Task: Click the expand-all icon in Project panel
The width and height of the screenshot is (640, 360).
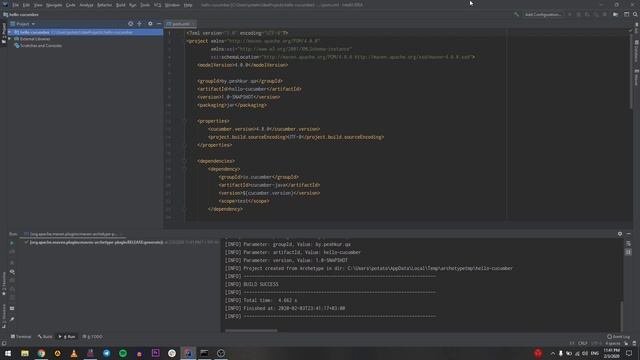Action: (140, 24)
